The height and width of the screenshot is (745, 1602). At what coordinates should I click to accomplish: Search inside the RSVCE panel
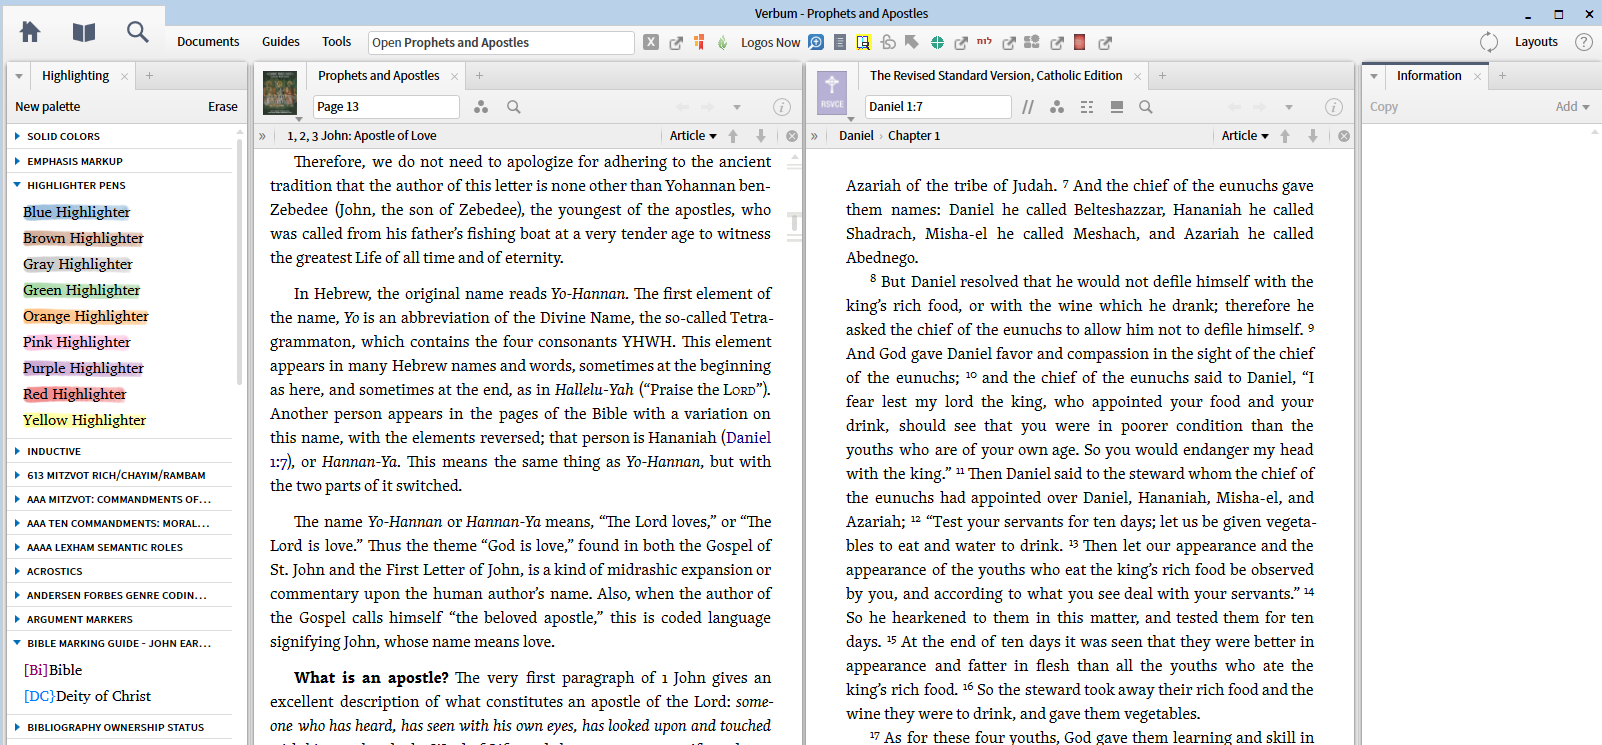1146,107
